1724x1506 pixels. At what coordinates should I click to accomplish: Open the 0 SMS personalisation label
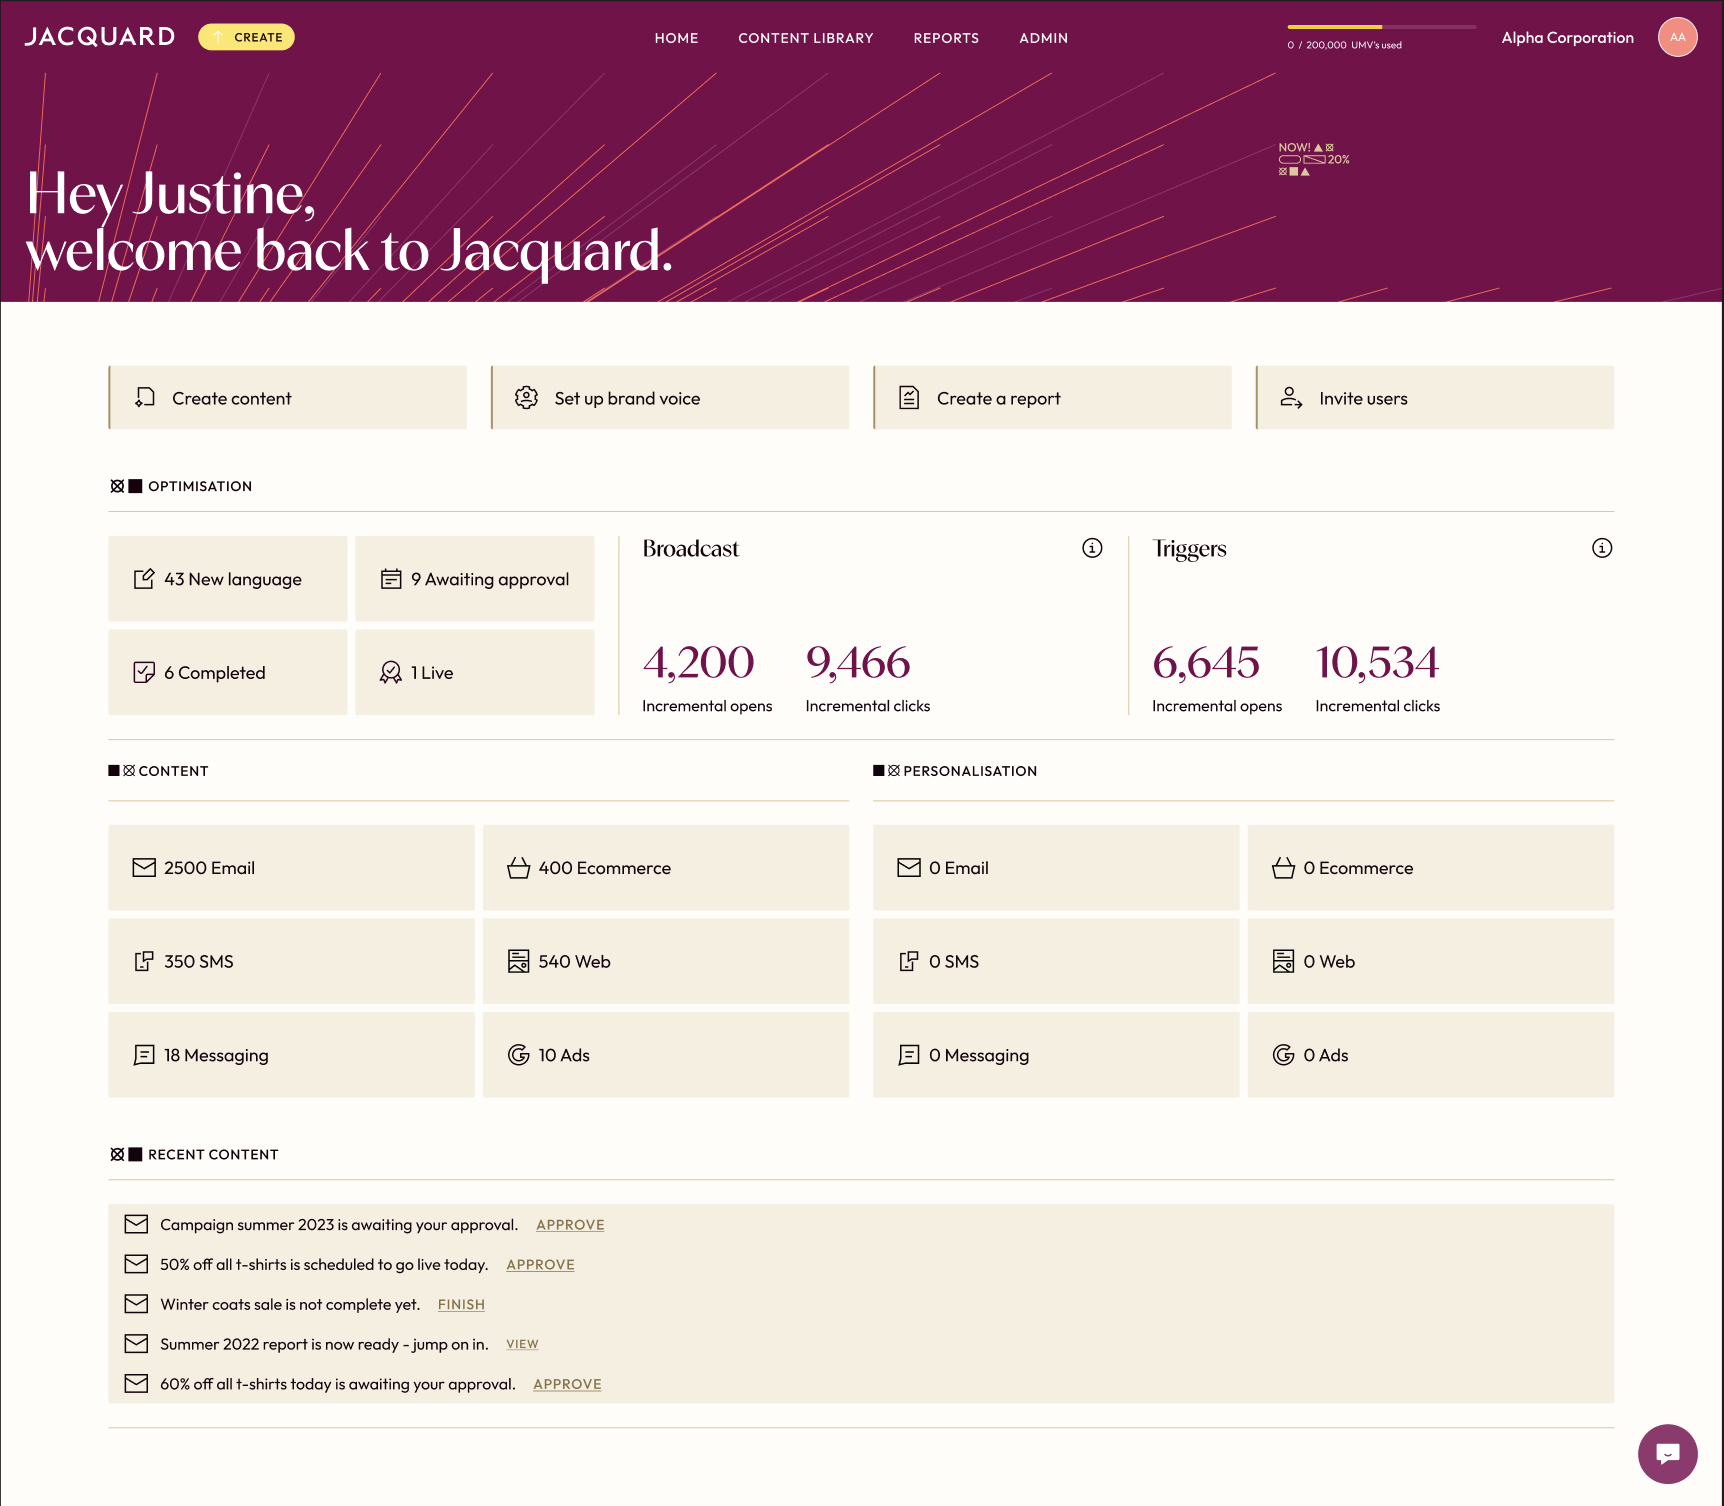(954, 961)
